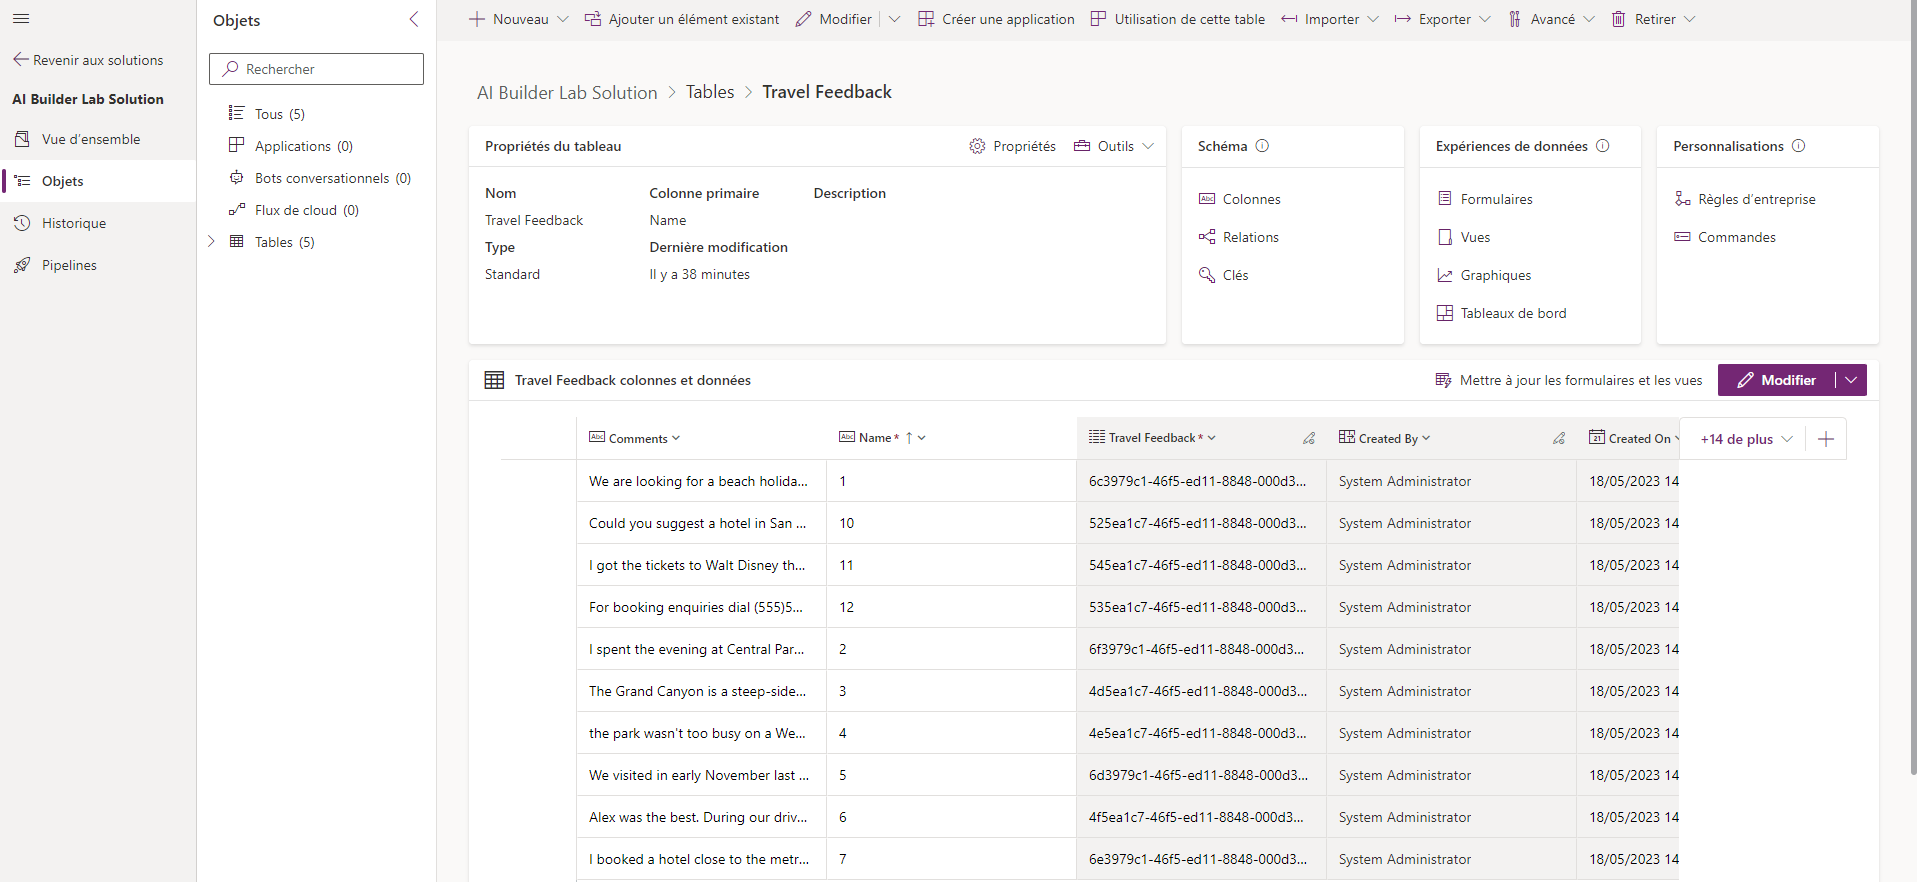This screenshot has height=882, width=1917.
Task: Click the Created On column header
Action: coord(1633,438)
